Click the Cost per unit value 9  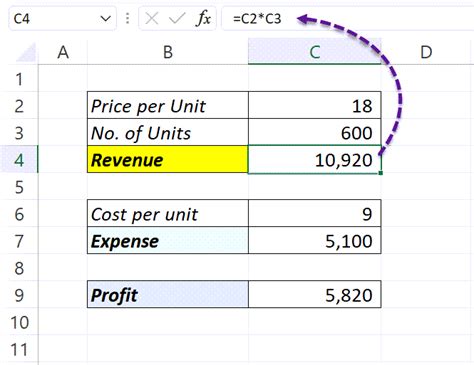pos(315,213)
